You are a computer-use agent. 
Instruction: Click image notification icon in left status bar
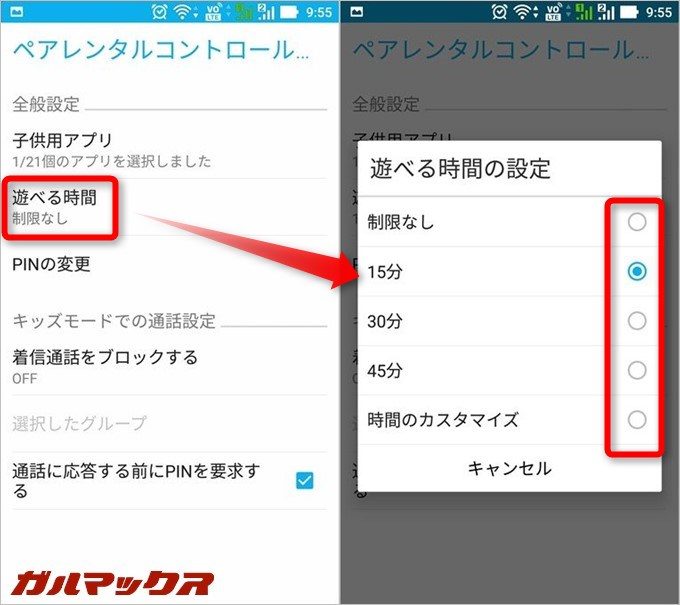(x=16, y=12)
